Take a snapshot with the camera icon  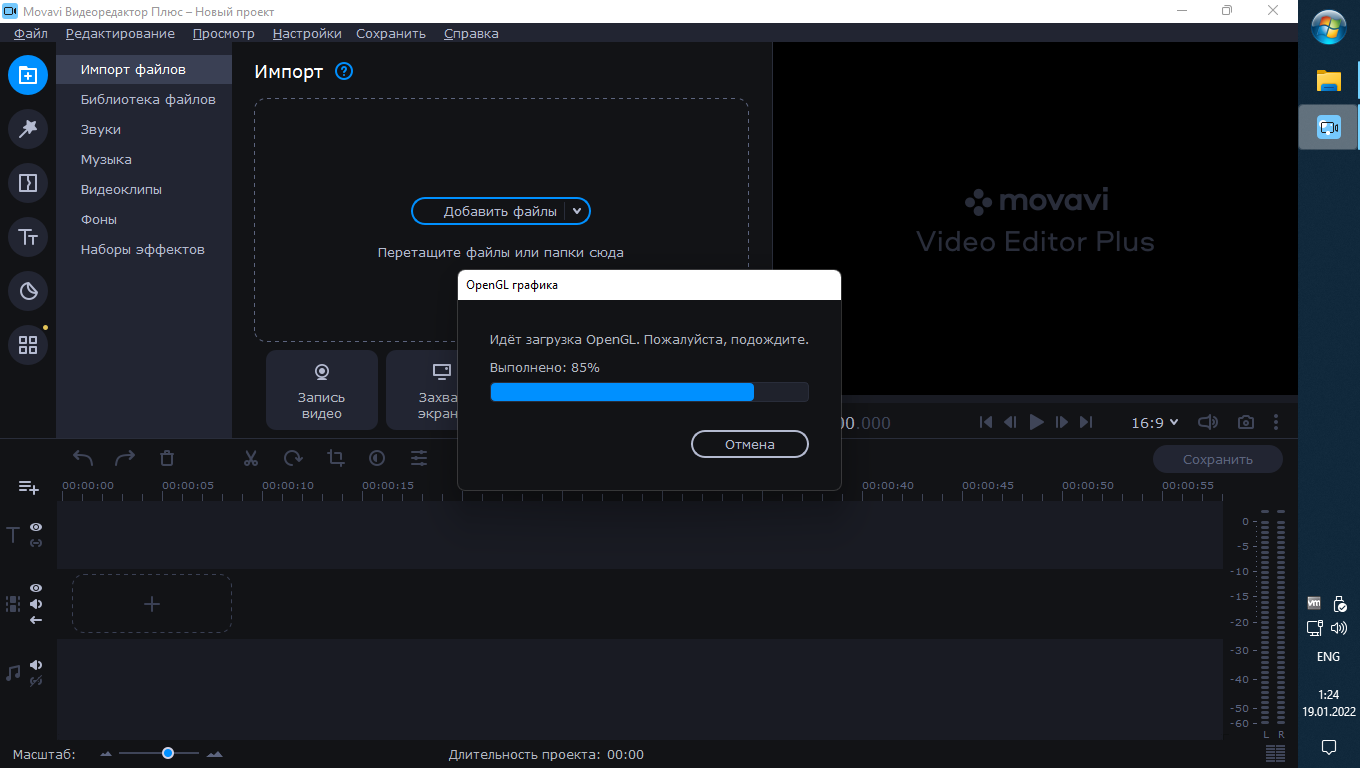1245,423
